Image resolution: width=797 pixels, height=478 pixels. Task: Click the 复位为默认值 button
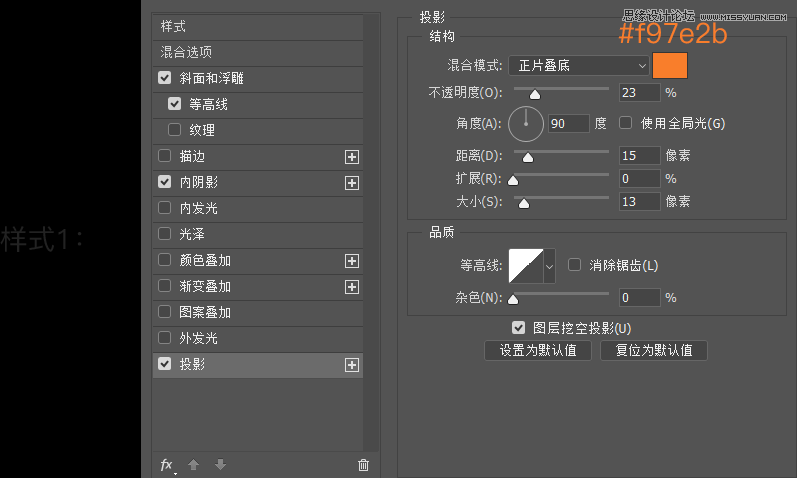[x=654, y=351]
